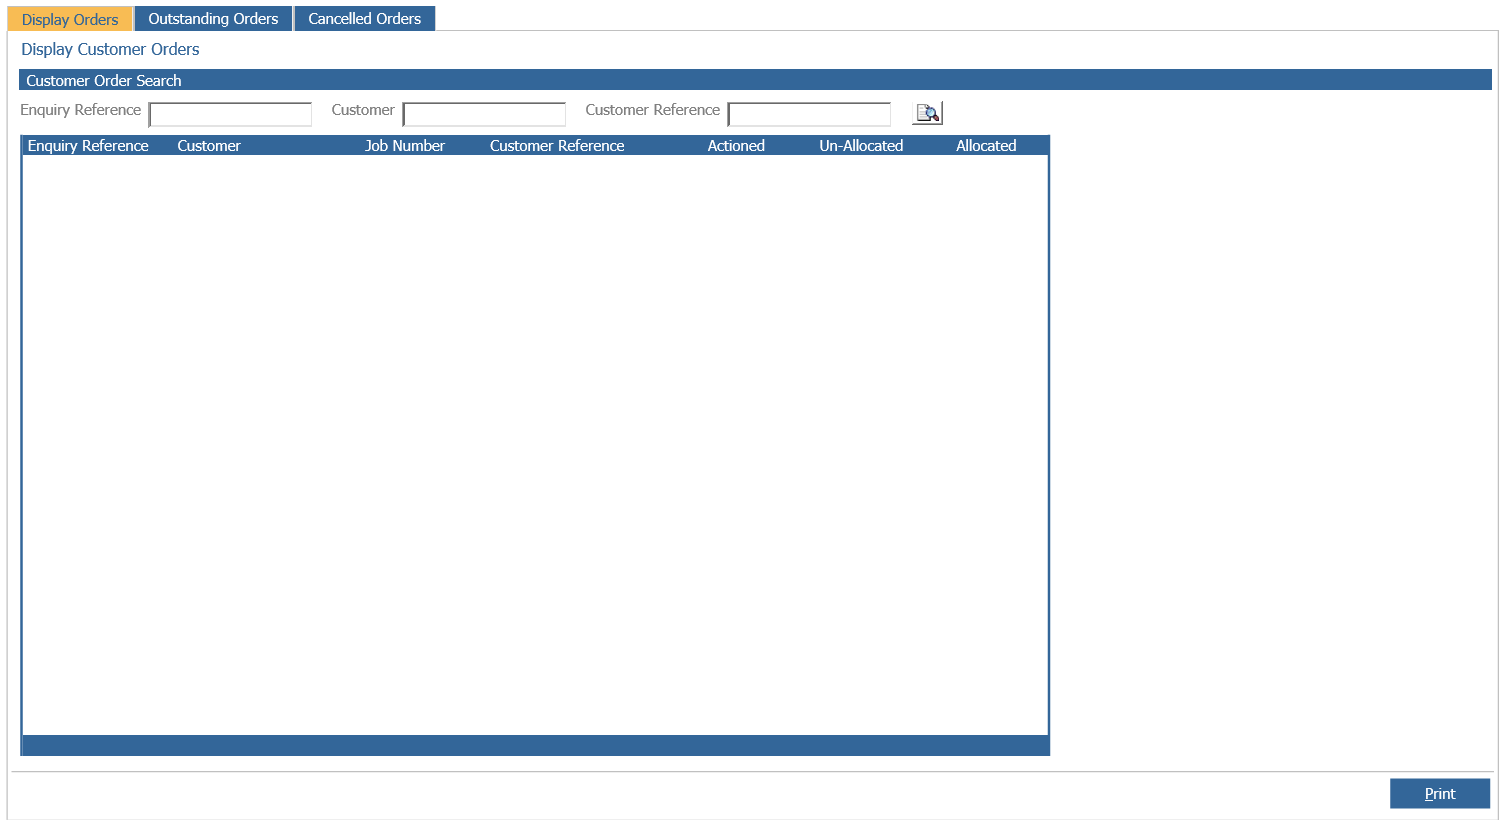Sort by Customer column header

(209, 146)
